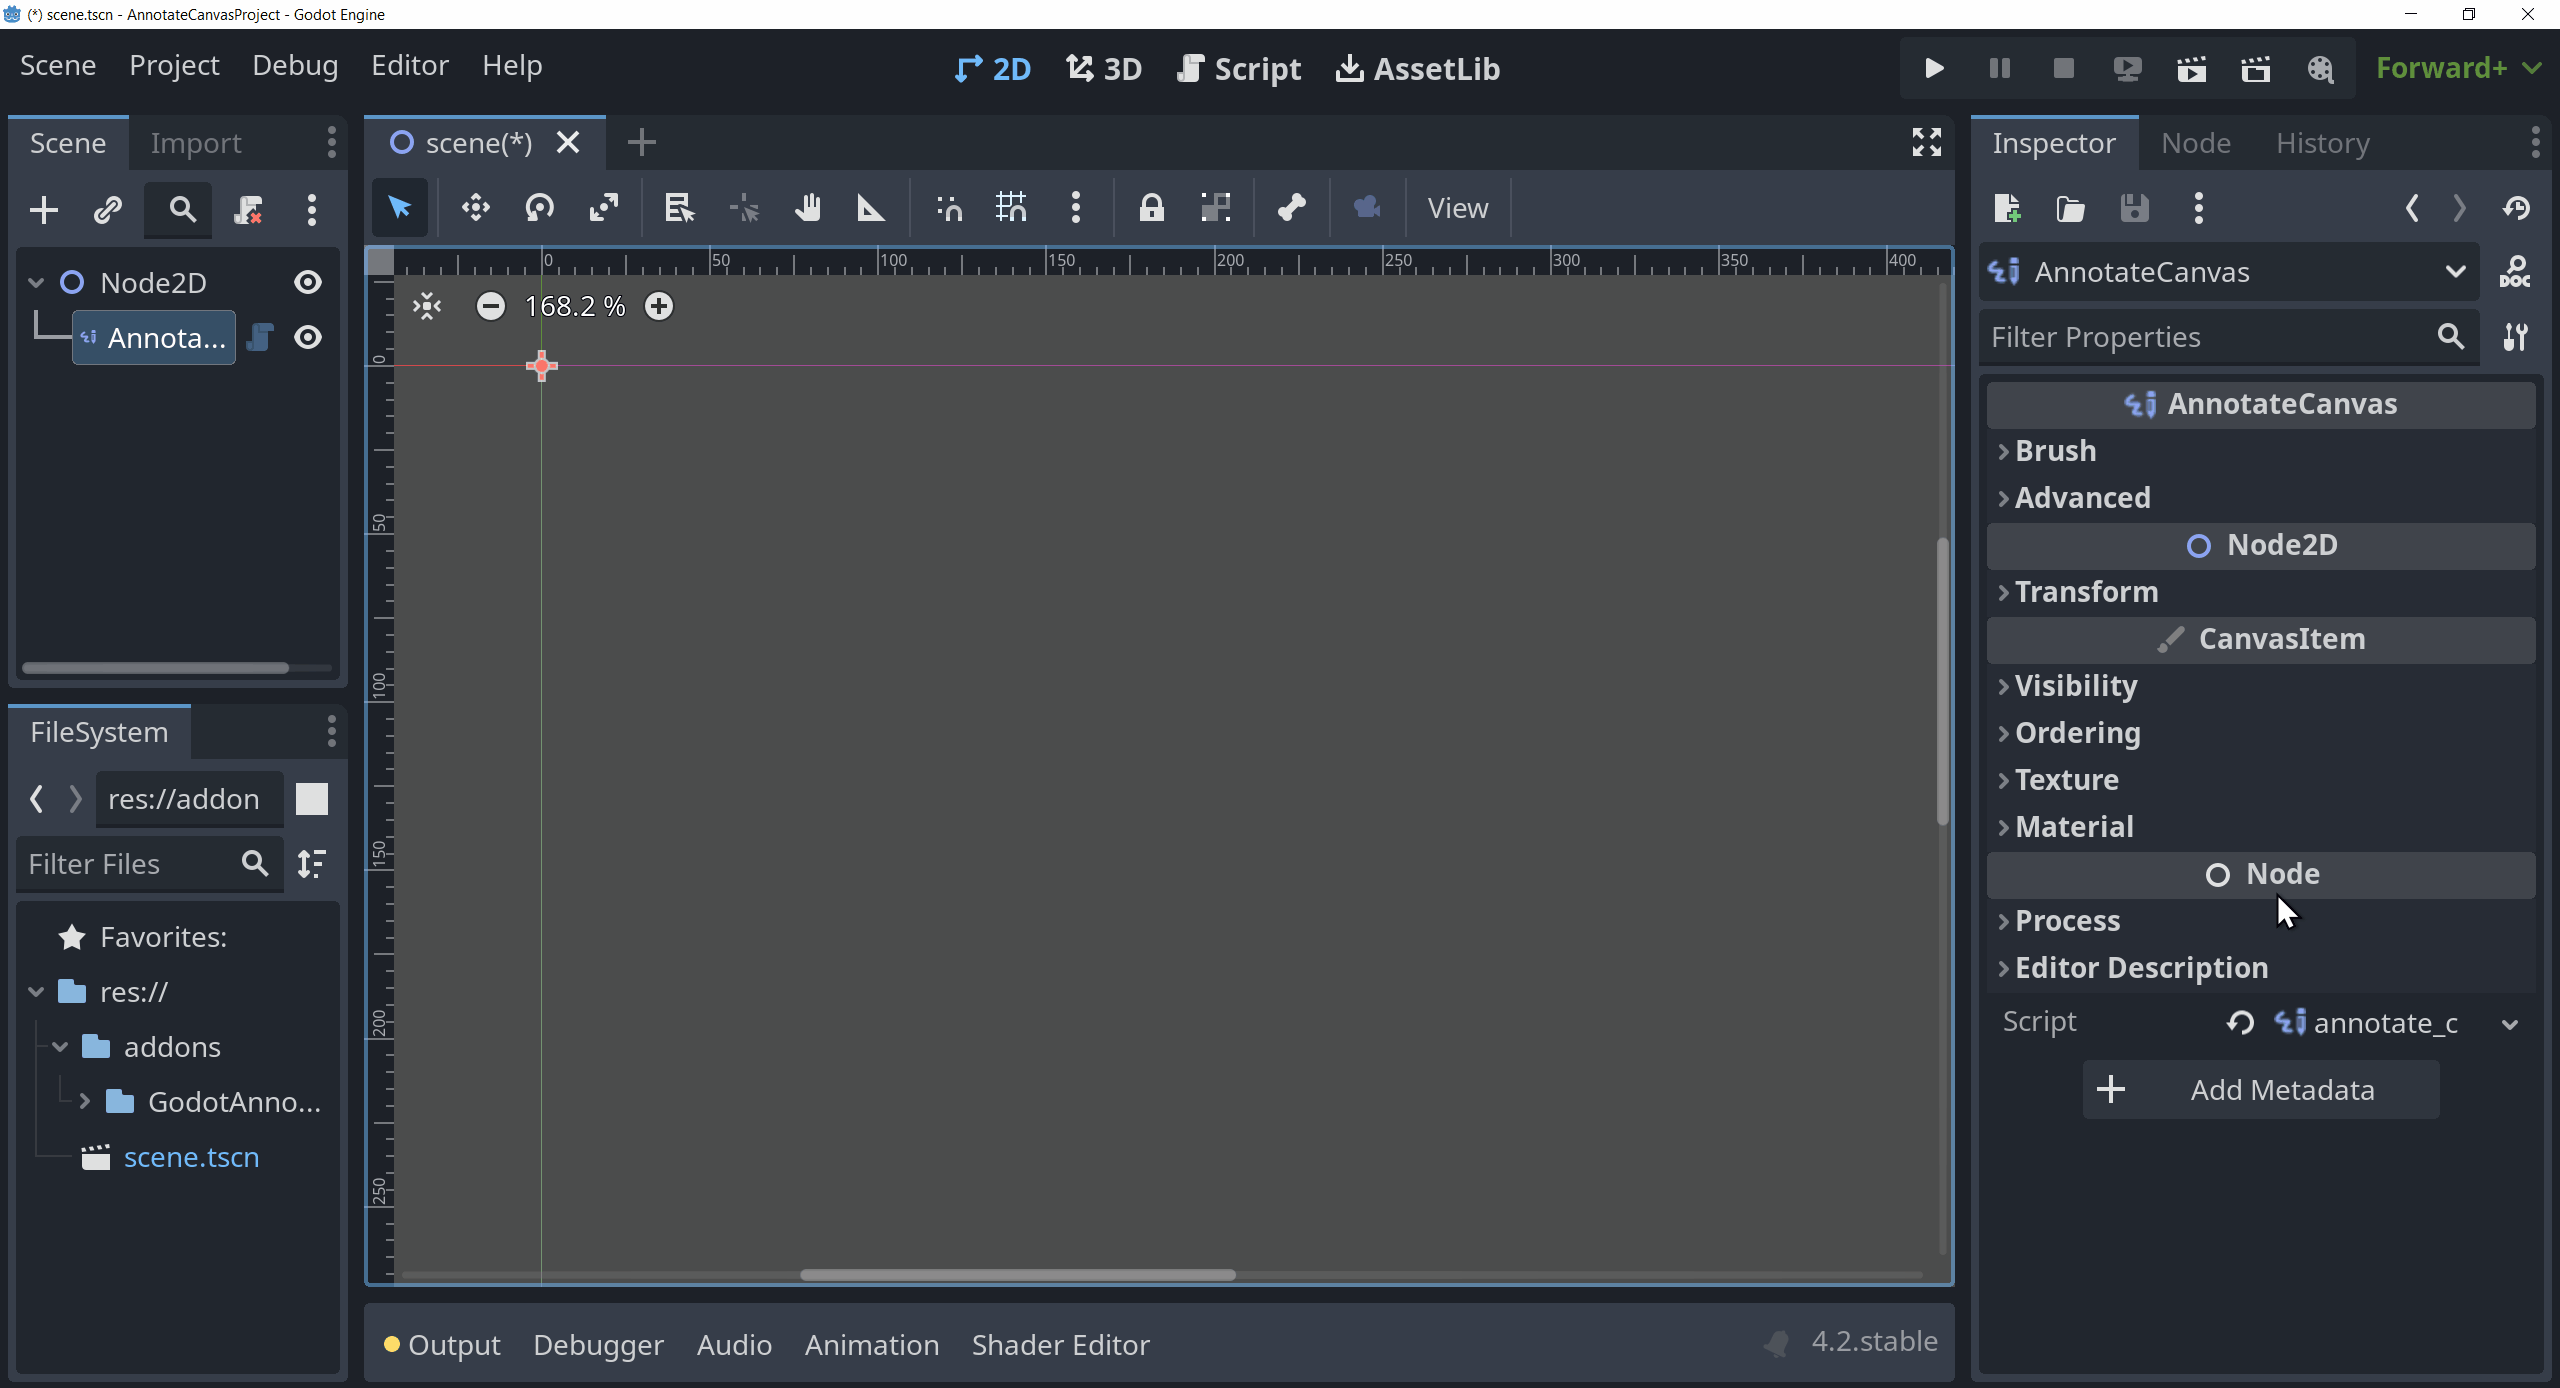The image size is (2560, 1388).
Task: Select the Move/Select tool in toolbar
Action: click(x=398, y=207)
